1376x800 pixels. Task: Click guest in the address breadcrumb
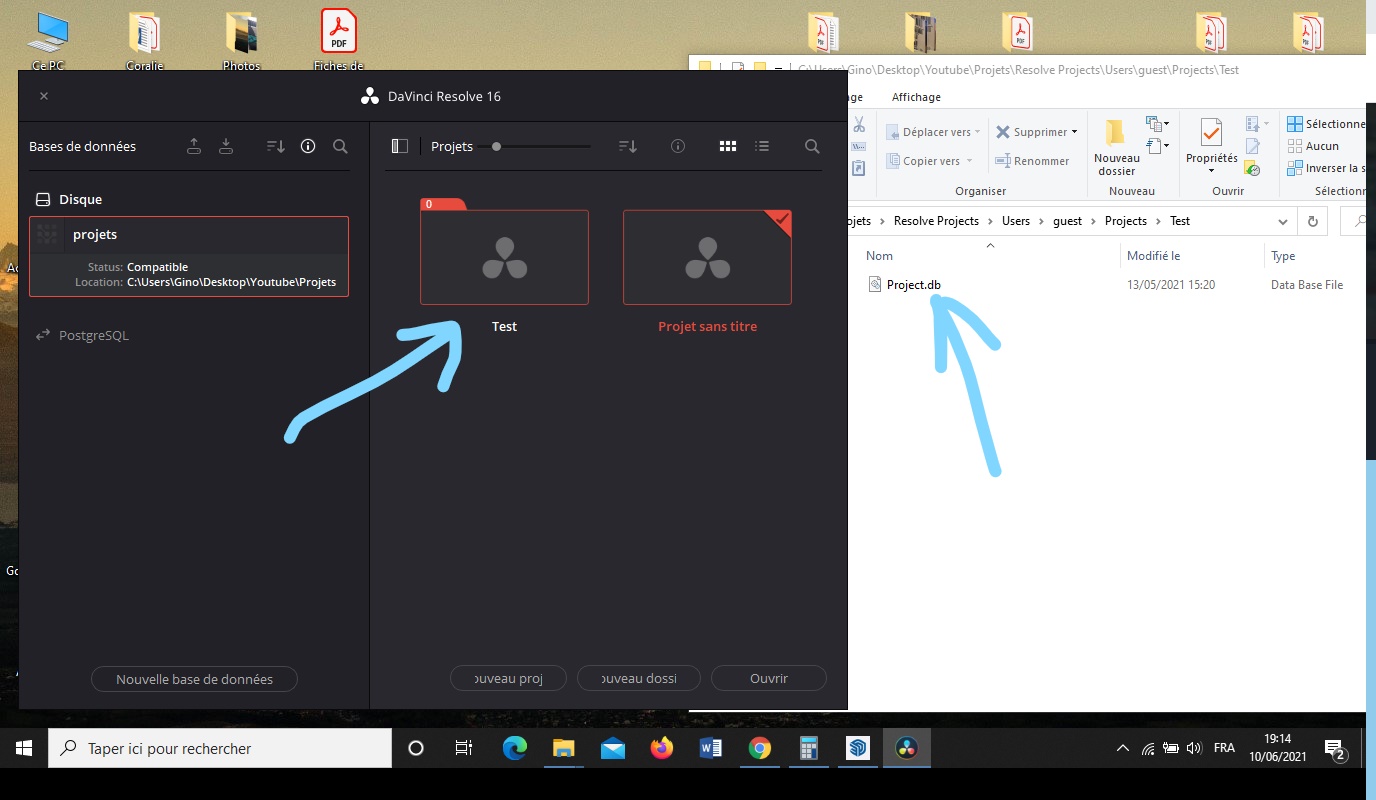[x=1067, y=221]
